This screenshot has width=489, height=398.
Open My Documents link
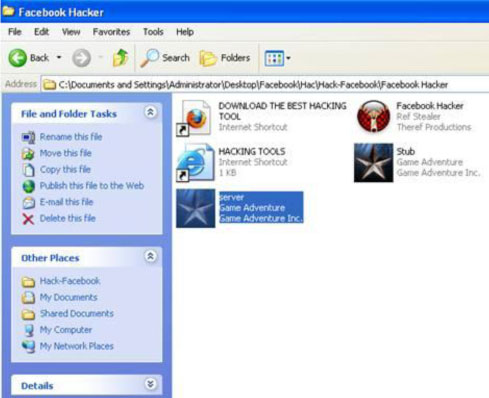(69, 297)
